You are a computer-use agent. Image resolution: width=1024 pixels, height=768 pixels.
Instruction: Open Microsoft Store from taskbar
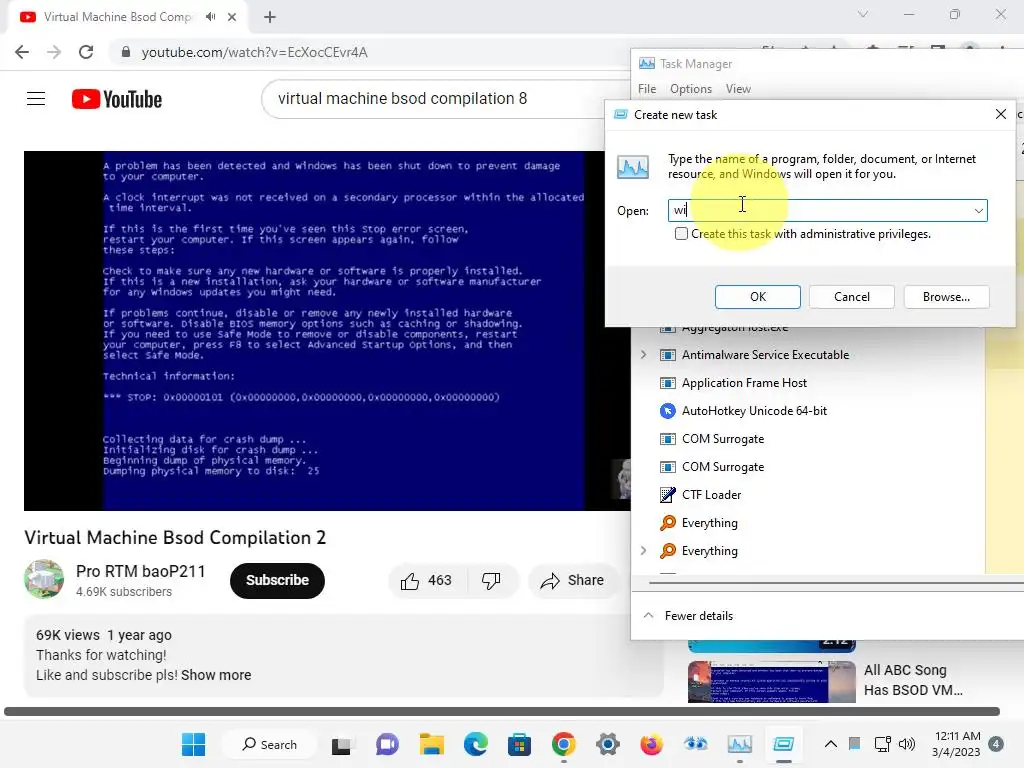click(x=519, y=744)
